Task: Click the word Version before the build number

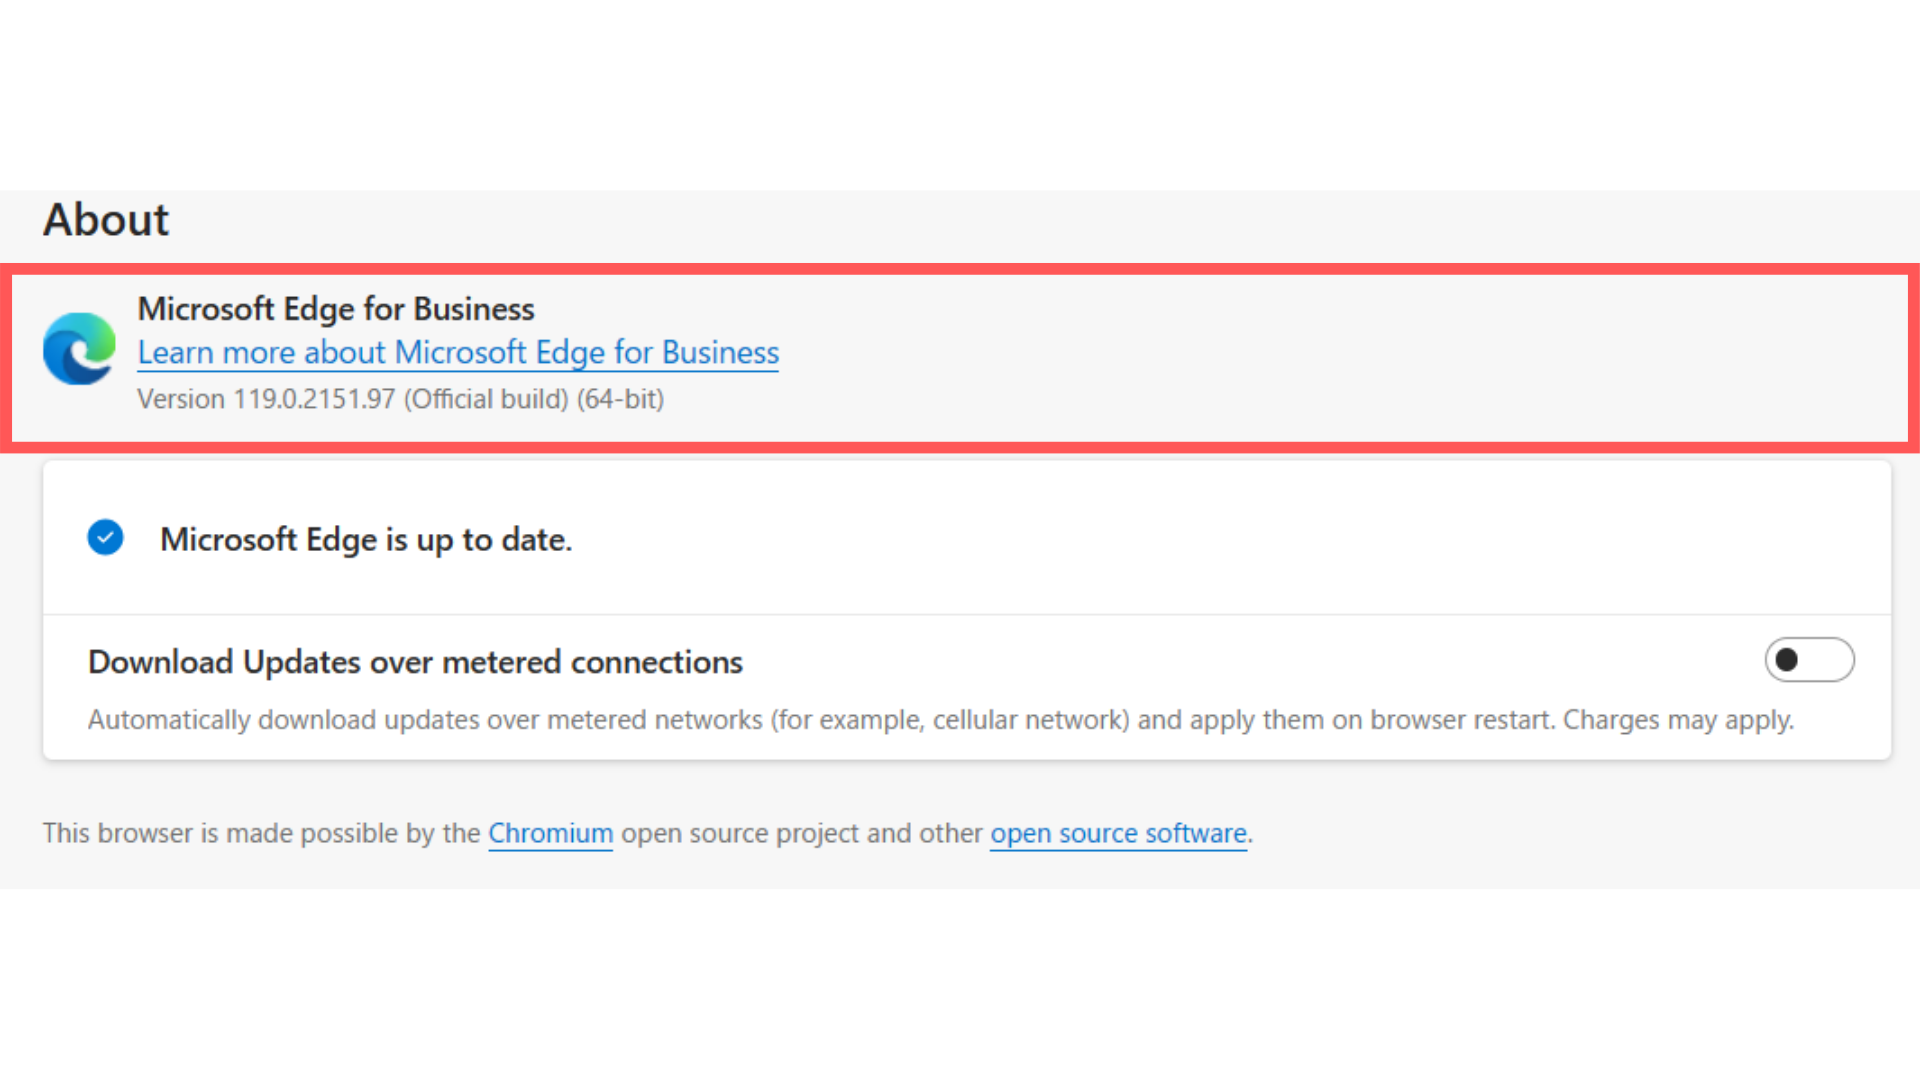Action: pos(181,399)
